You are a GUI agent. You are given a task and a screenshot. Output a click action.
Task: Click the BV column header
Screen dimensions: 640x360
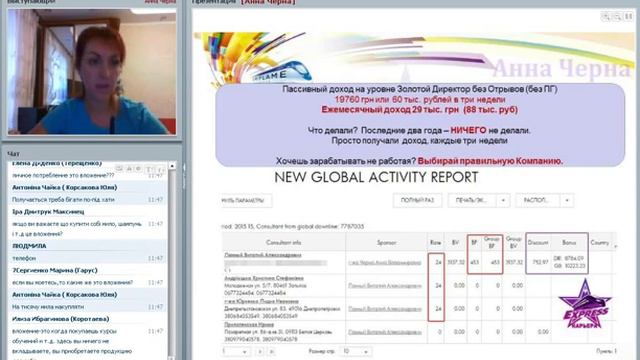point(456,242)
